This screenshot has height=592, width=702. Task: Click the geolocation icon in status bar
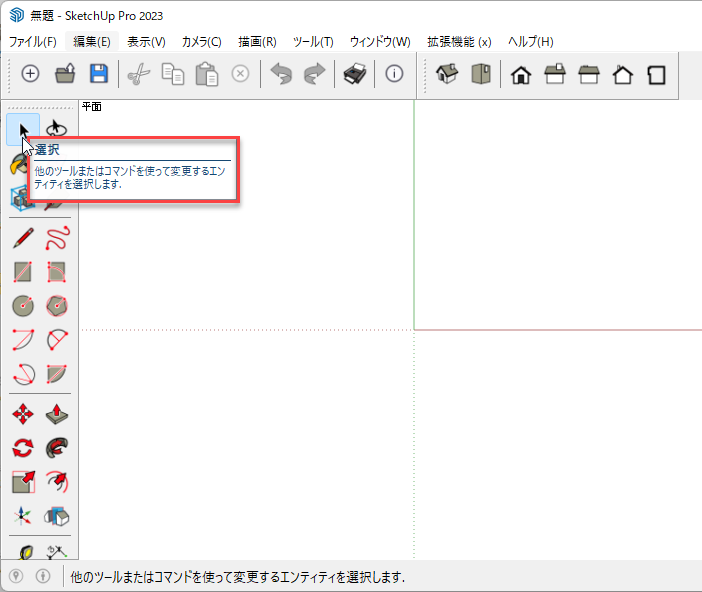click(x=16, y=576)
